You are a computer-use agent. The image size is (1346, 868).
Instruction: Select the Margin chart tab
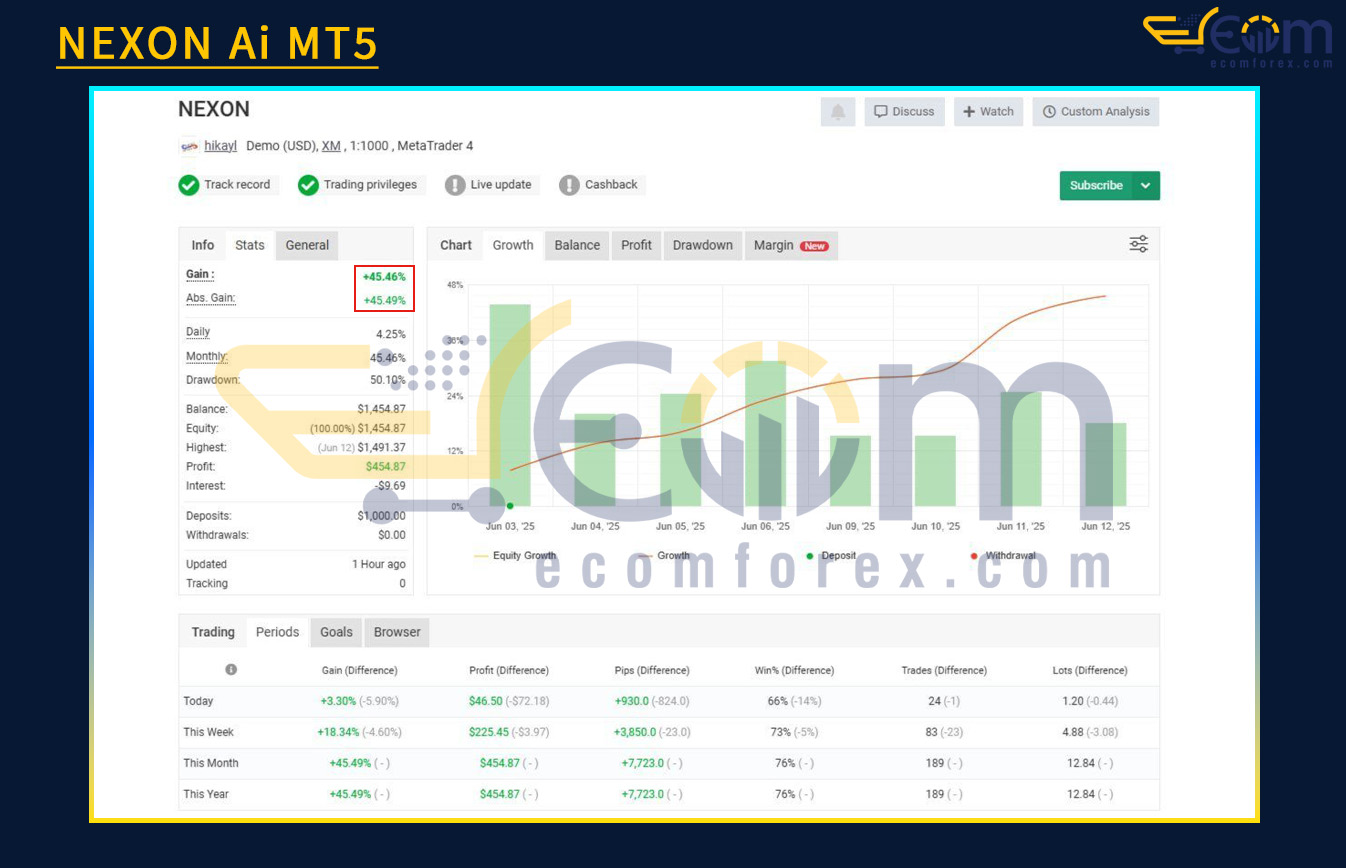coord(791,245)
